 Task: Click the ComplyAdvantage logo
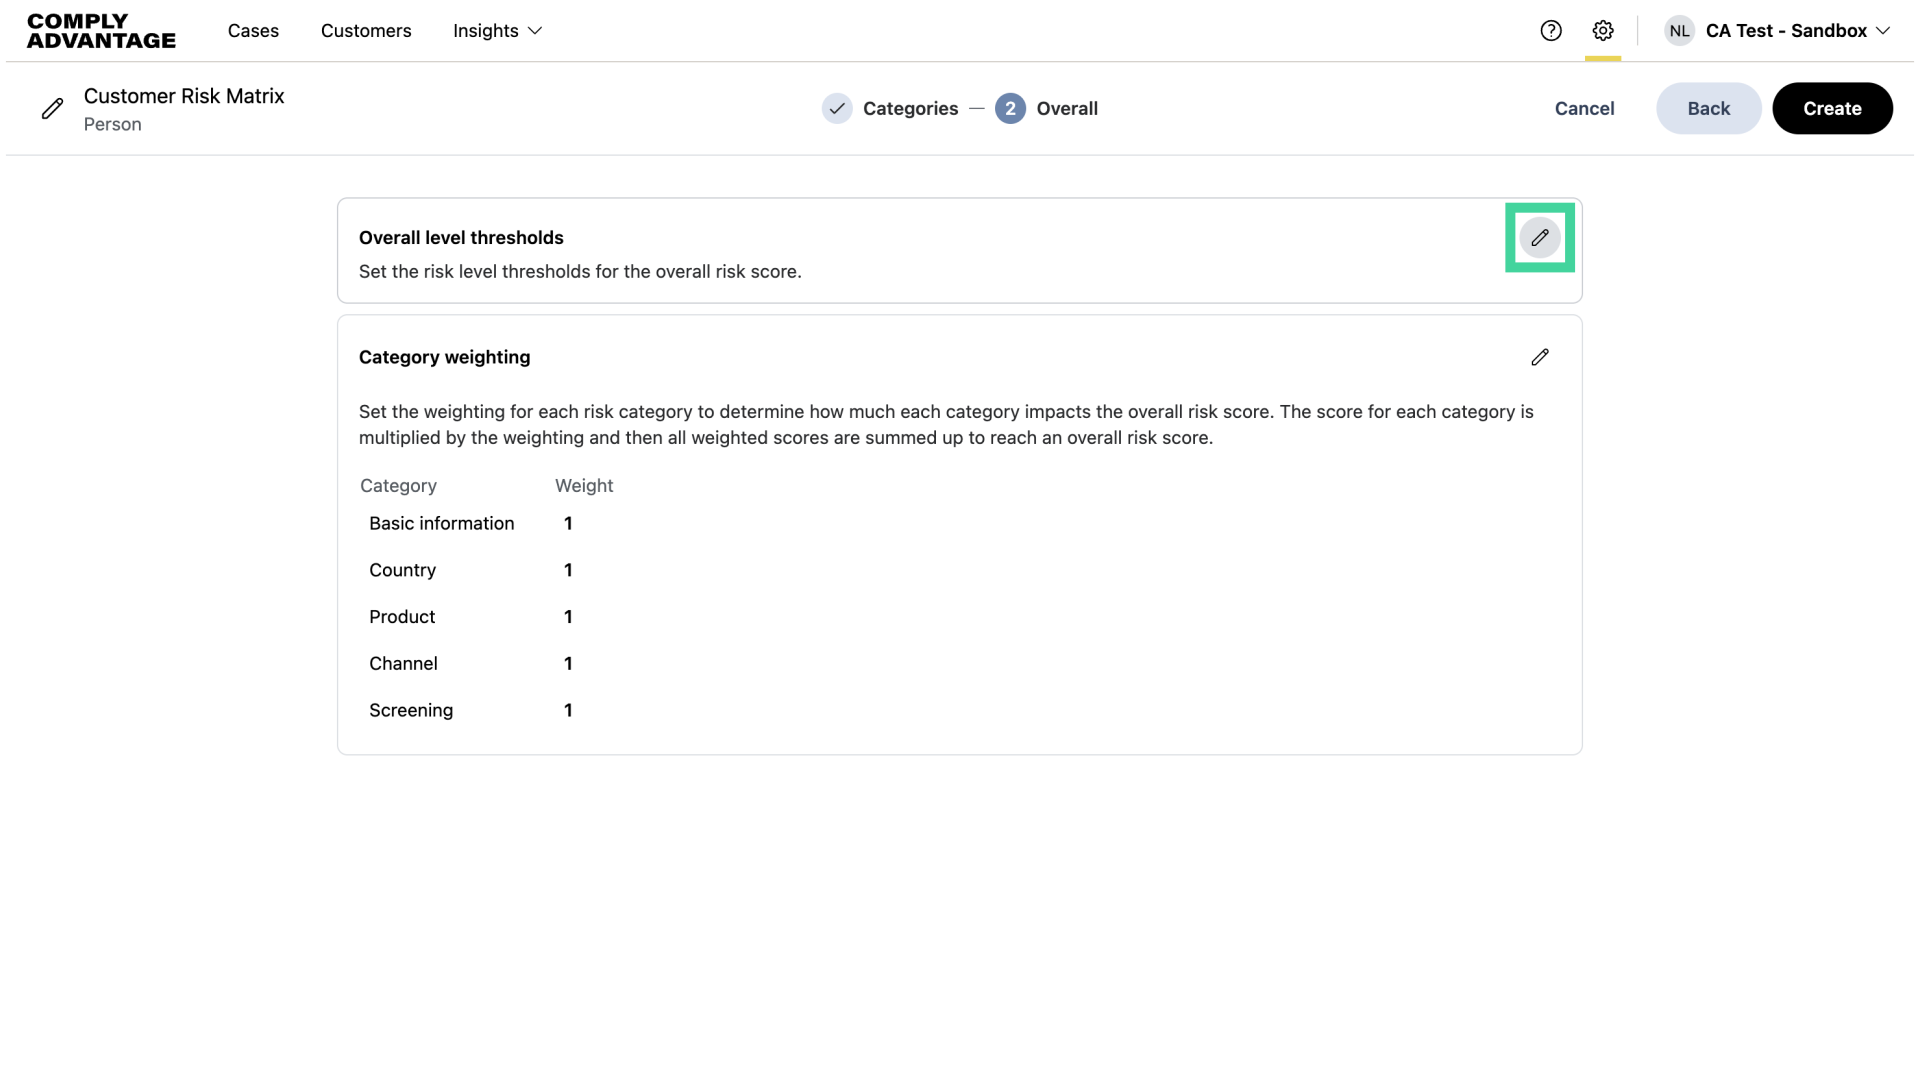[x=101, y=31]
